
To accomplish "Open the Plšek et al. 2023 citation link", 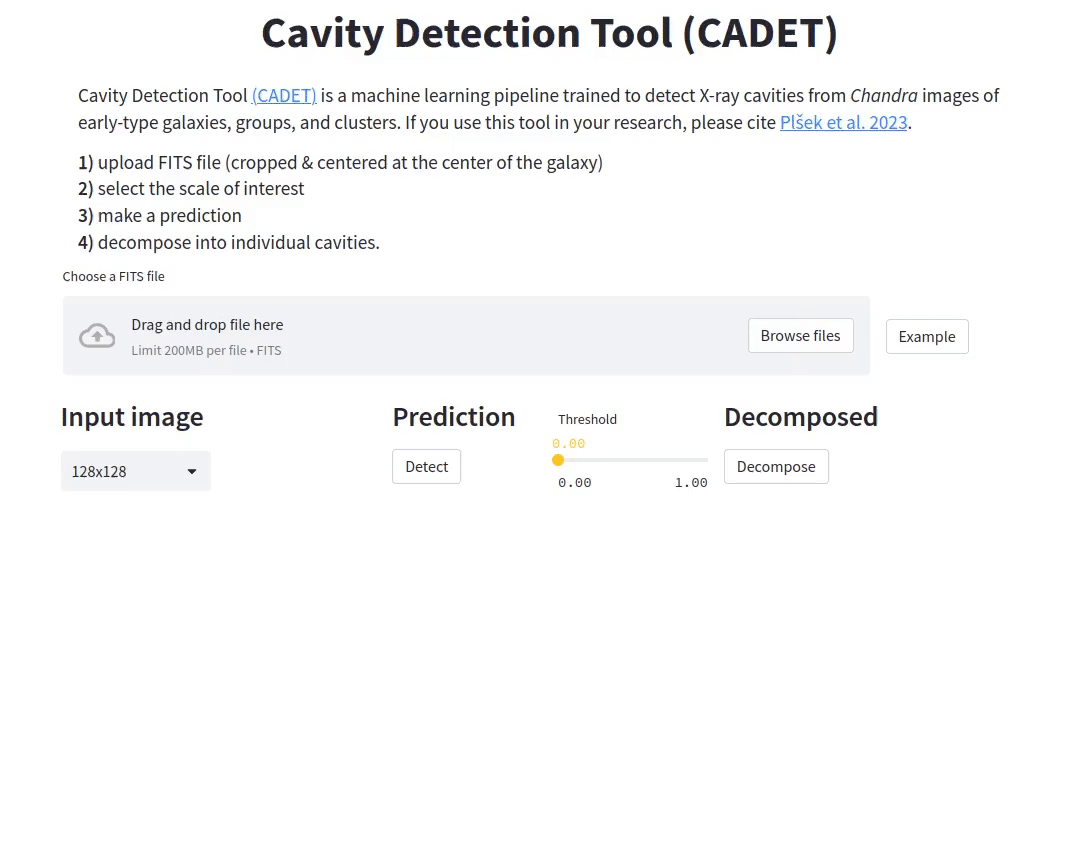I will [843, 123].
